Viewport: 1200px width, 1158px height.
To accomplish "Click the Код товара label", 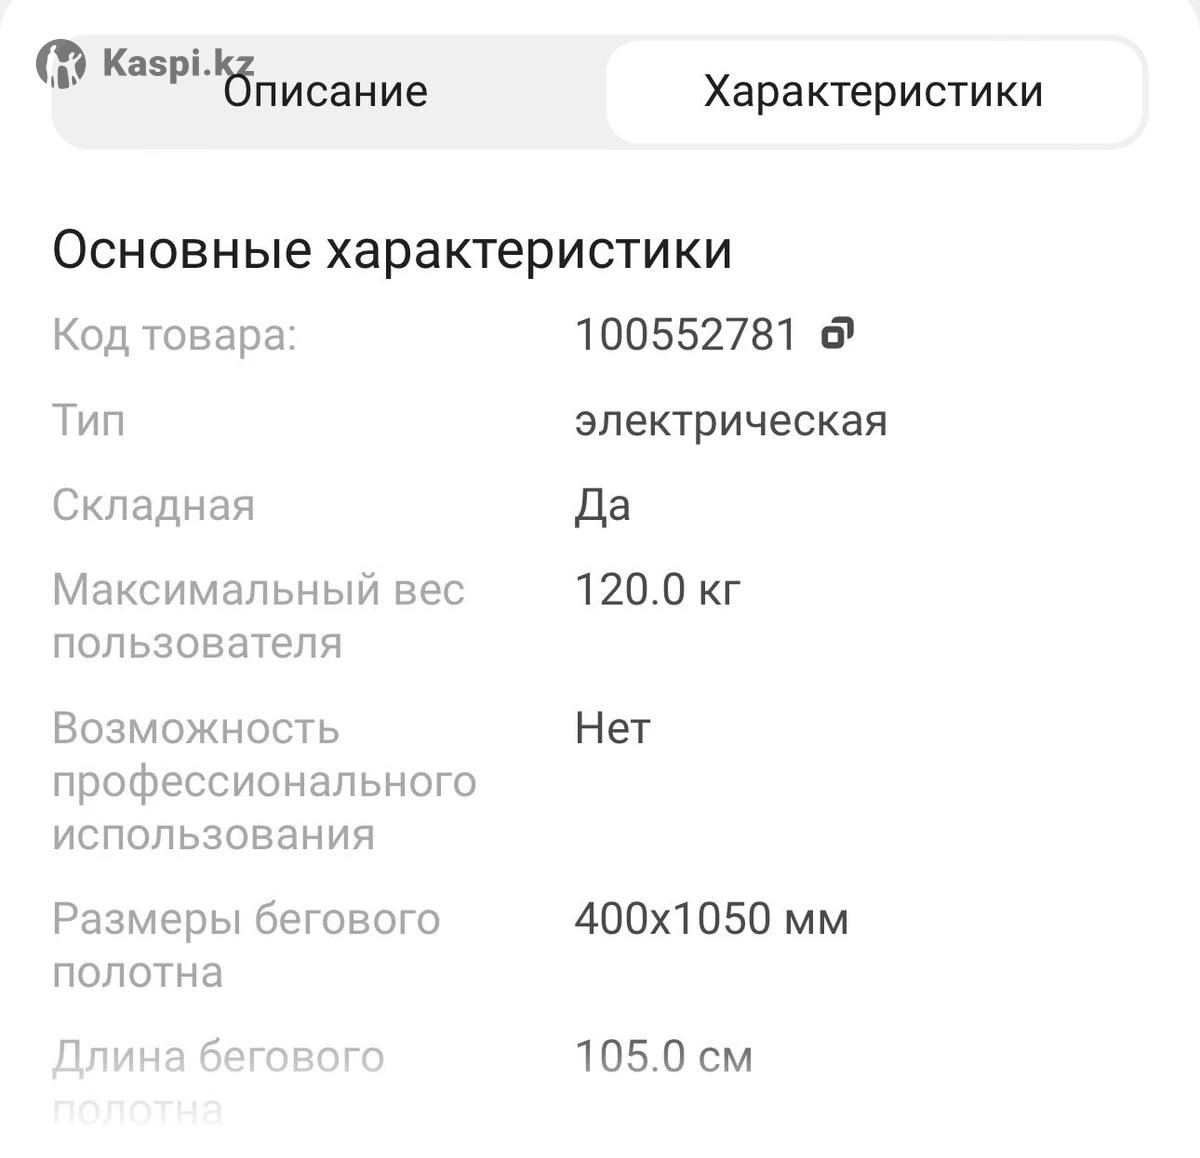I will pos(175,334).
